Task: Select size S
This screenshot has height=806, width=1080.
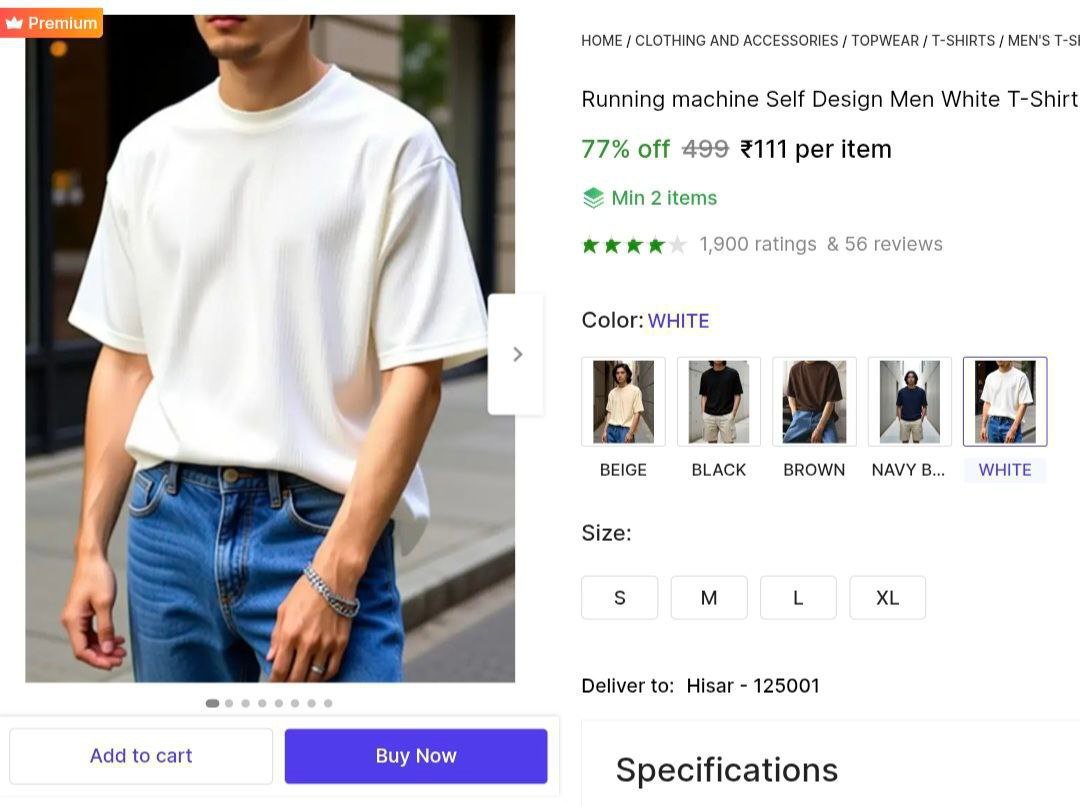Action: click(x=619, y=598)
